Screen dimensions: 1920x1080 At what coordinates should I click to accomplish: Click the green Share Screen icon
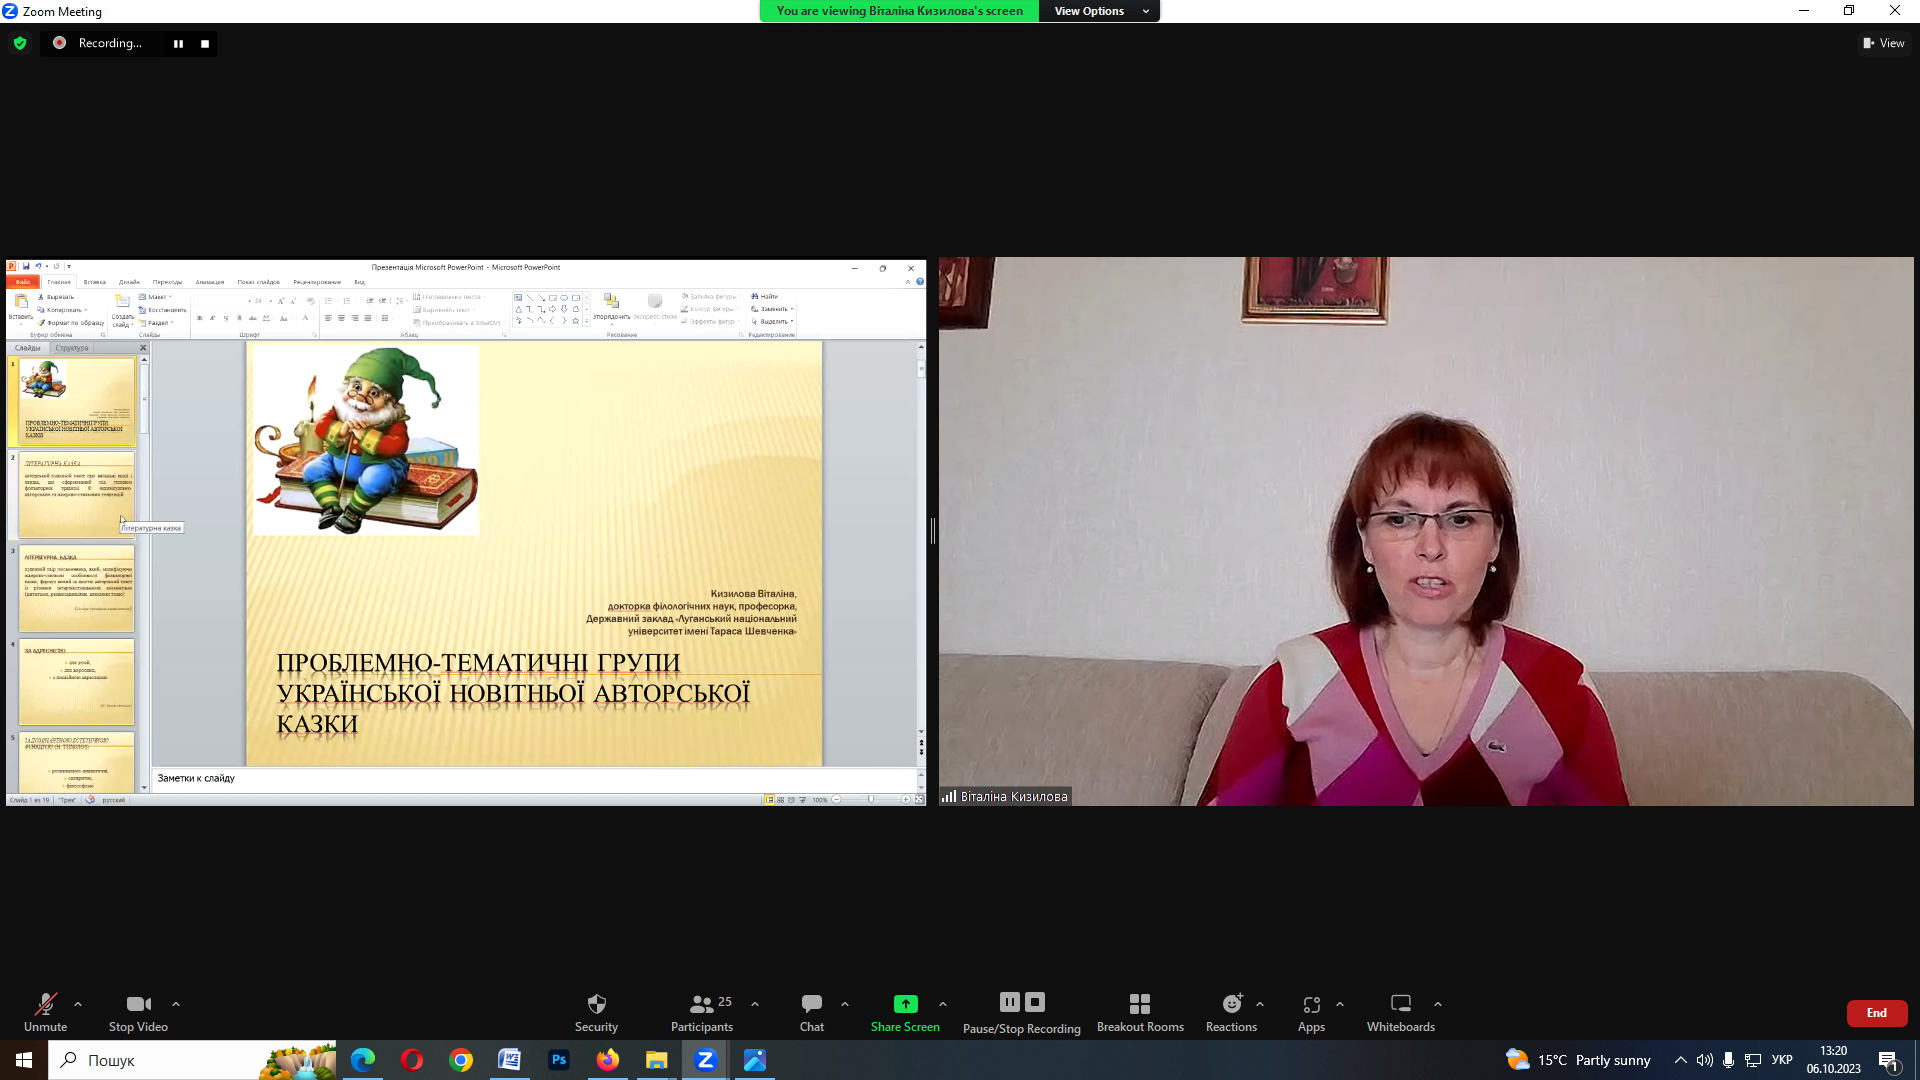(905, 1004)
